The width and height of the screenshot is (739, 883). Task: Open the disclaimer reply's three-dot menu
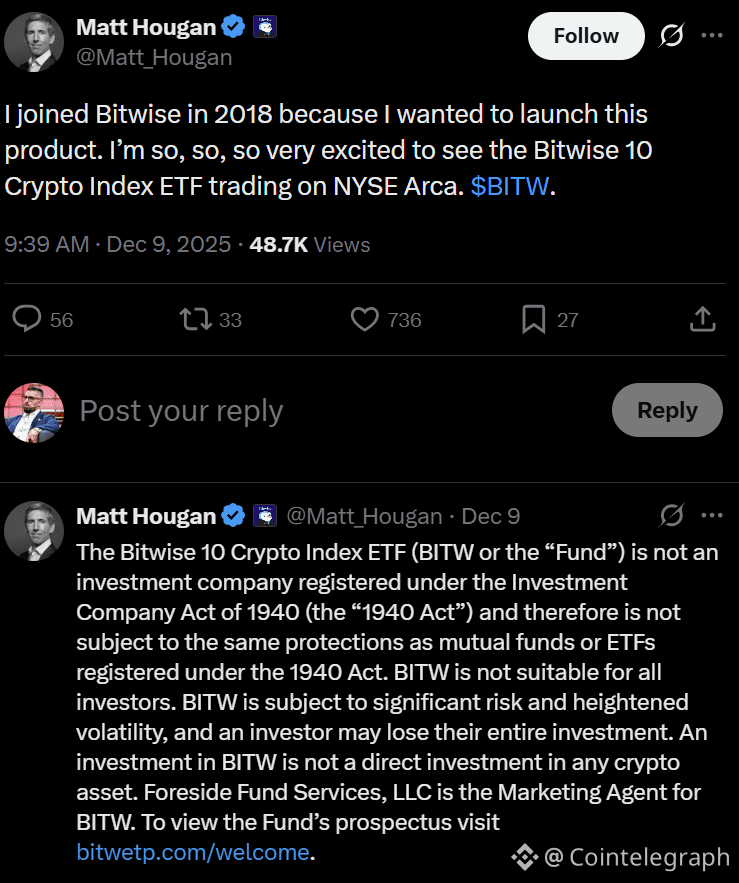[x=711, y=516]
